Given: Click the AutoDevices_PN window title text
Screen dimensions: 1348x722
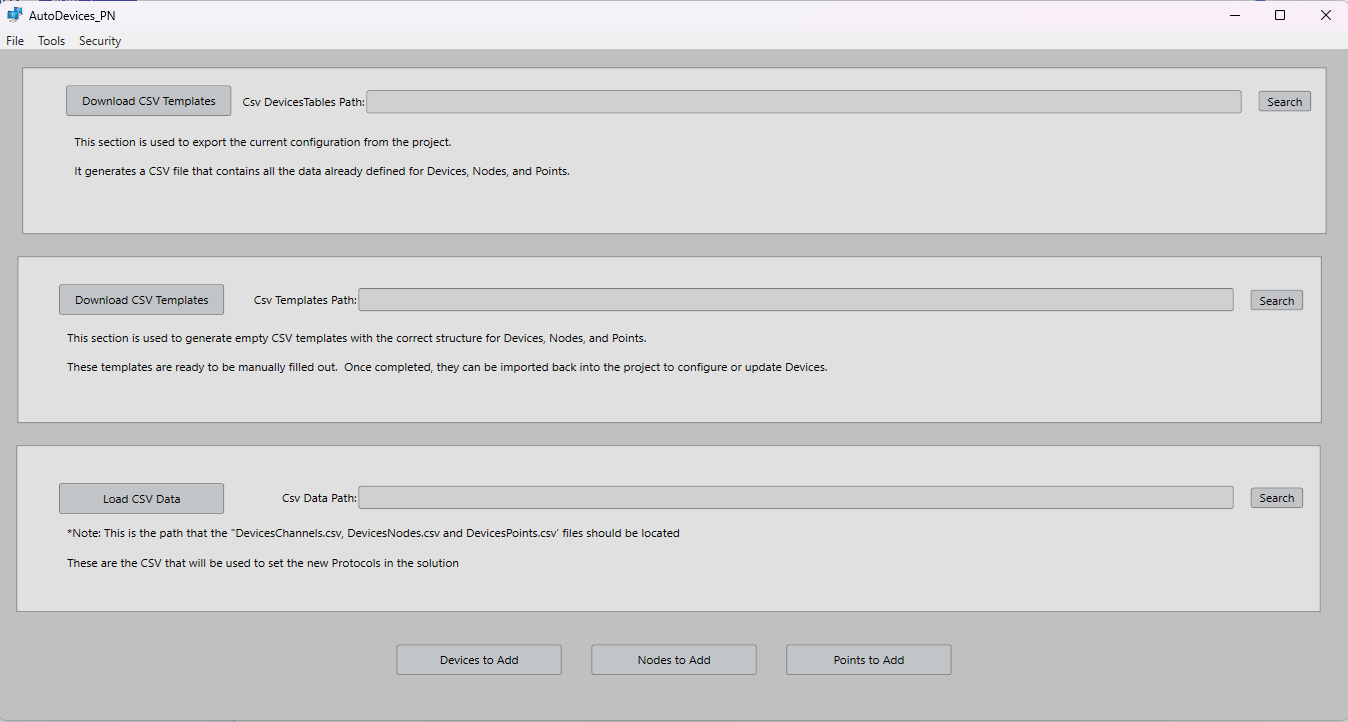Looking at the screenshot, I should pos(65,16).
